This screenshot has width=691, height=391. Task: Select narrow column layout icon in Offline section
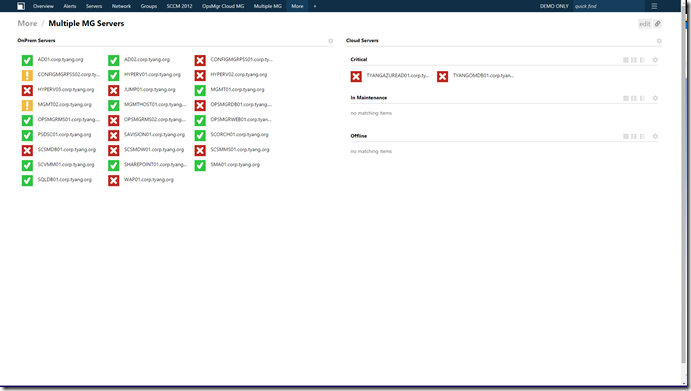pyautogui.click(x=642, y=137)
